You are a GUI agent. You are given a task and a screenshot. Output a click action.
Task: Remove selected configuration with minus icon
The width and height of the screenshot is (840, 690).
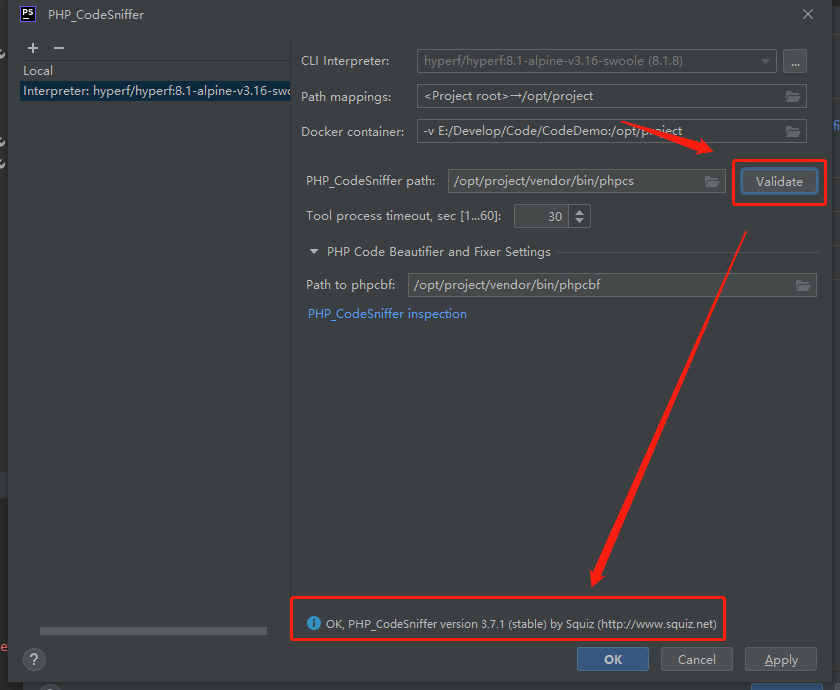[x=59, y=48]
